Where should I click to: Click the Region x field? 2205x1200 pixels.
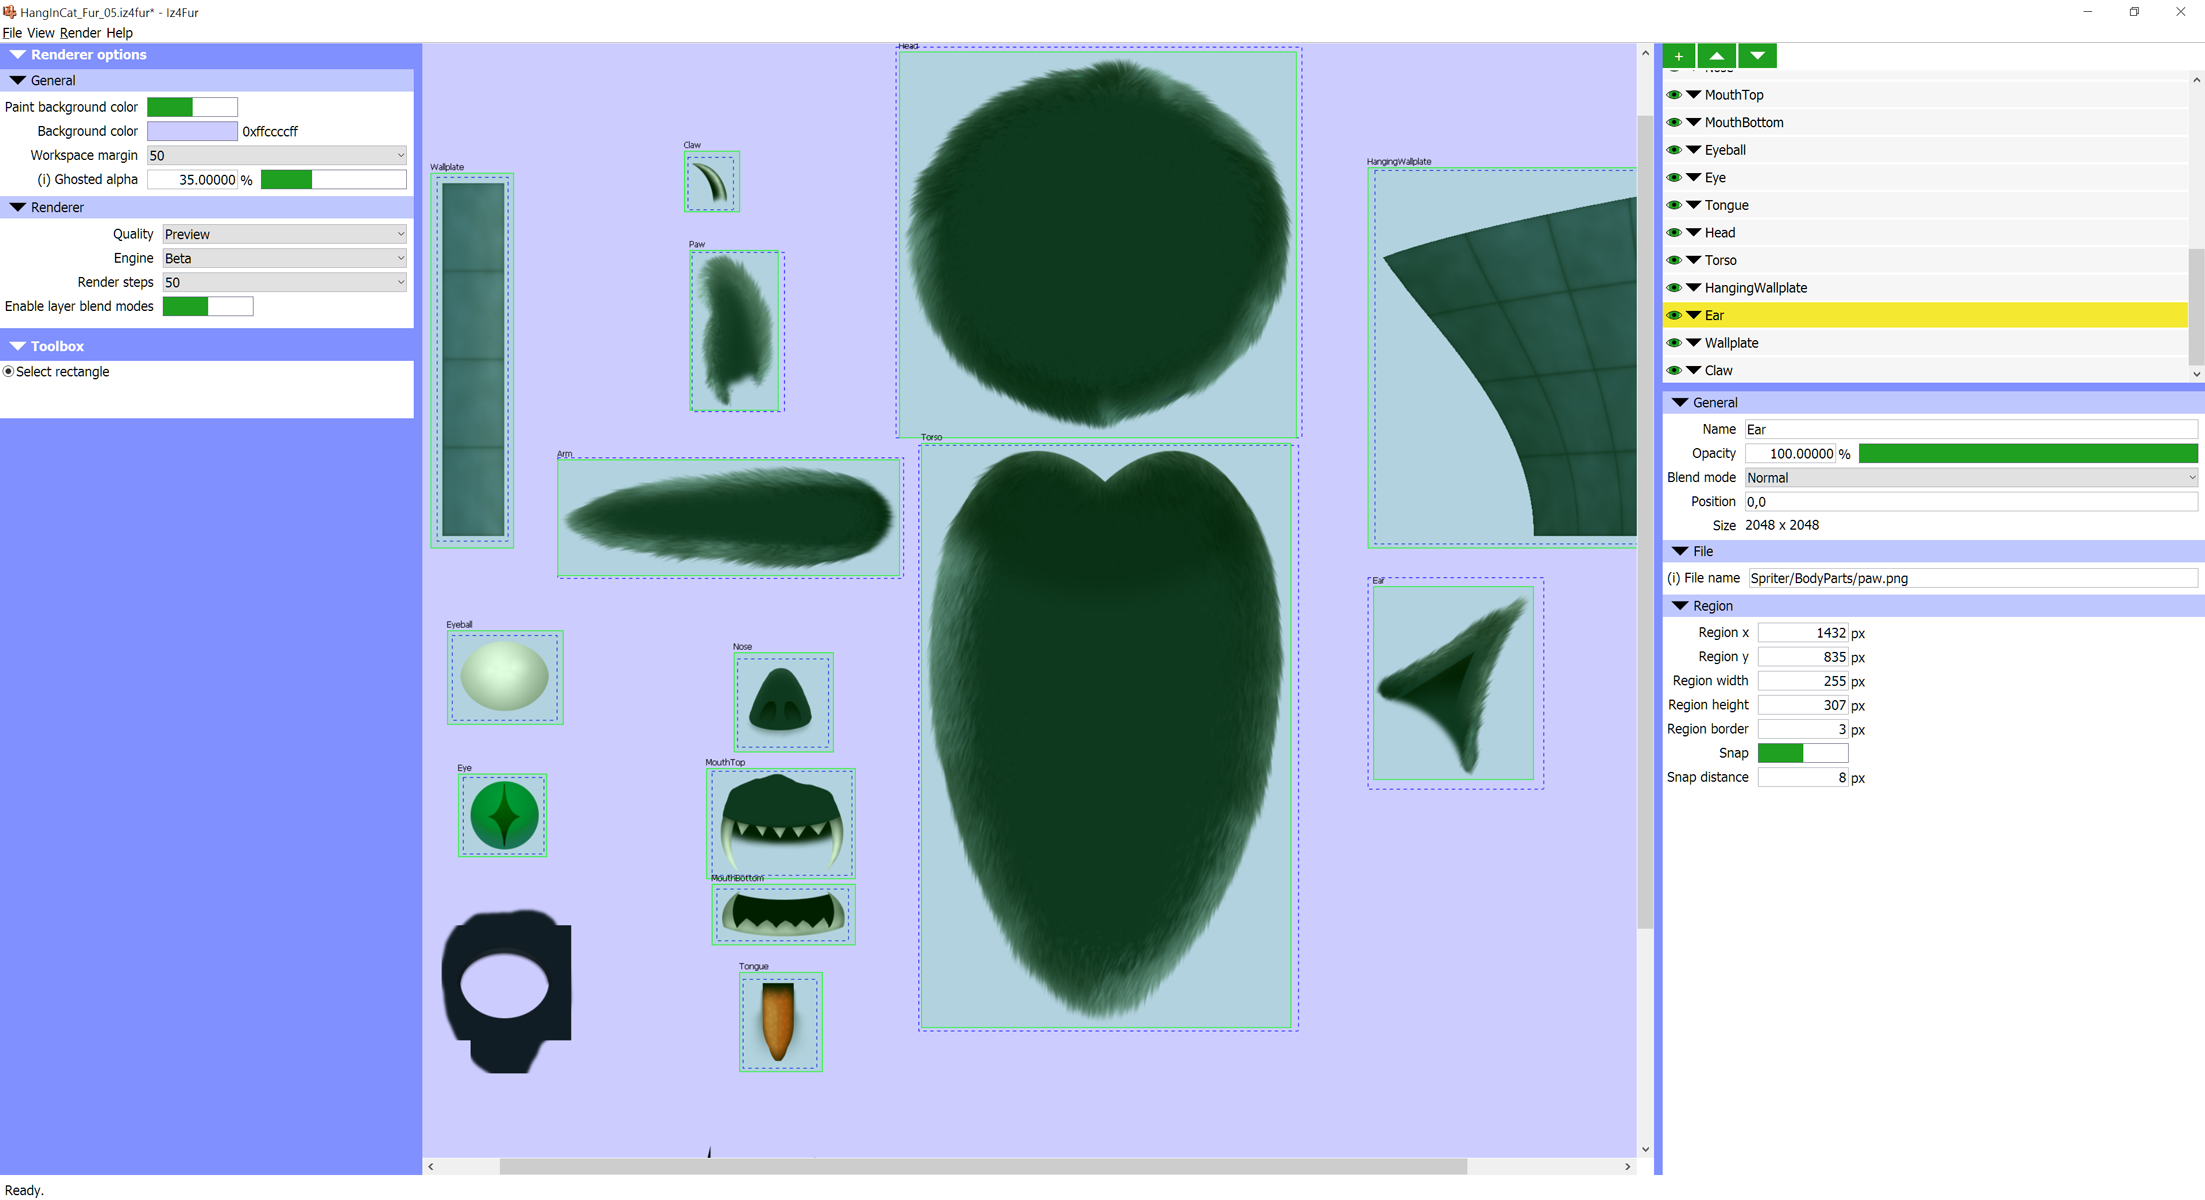(1803, 633)
